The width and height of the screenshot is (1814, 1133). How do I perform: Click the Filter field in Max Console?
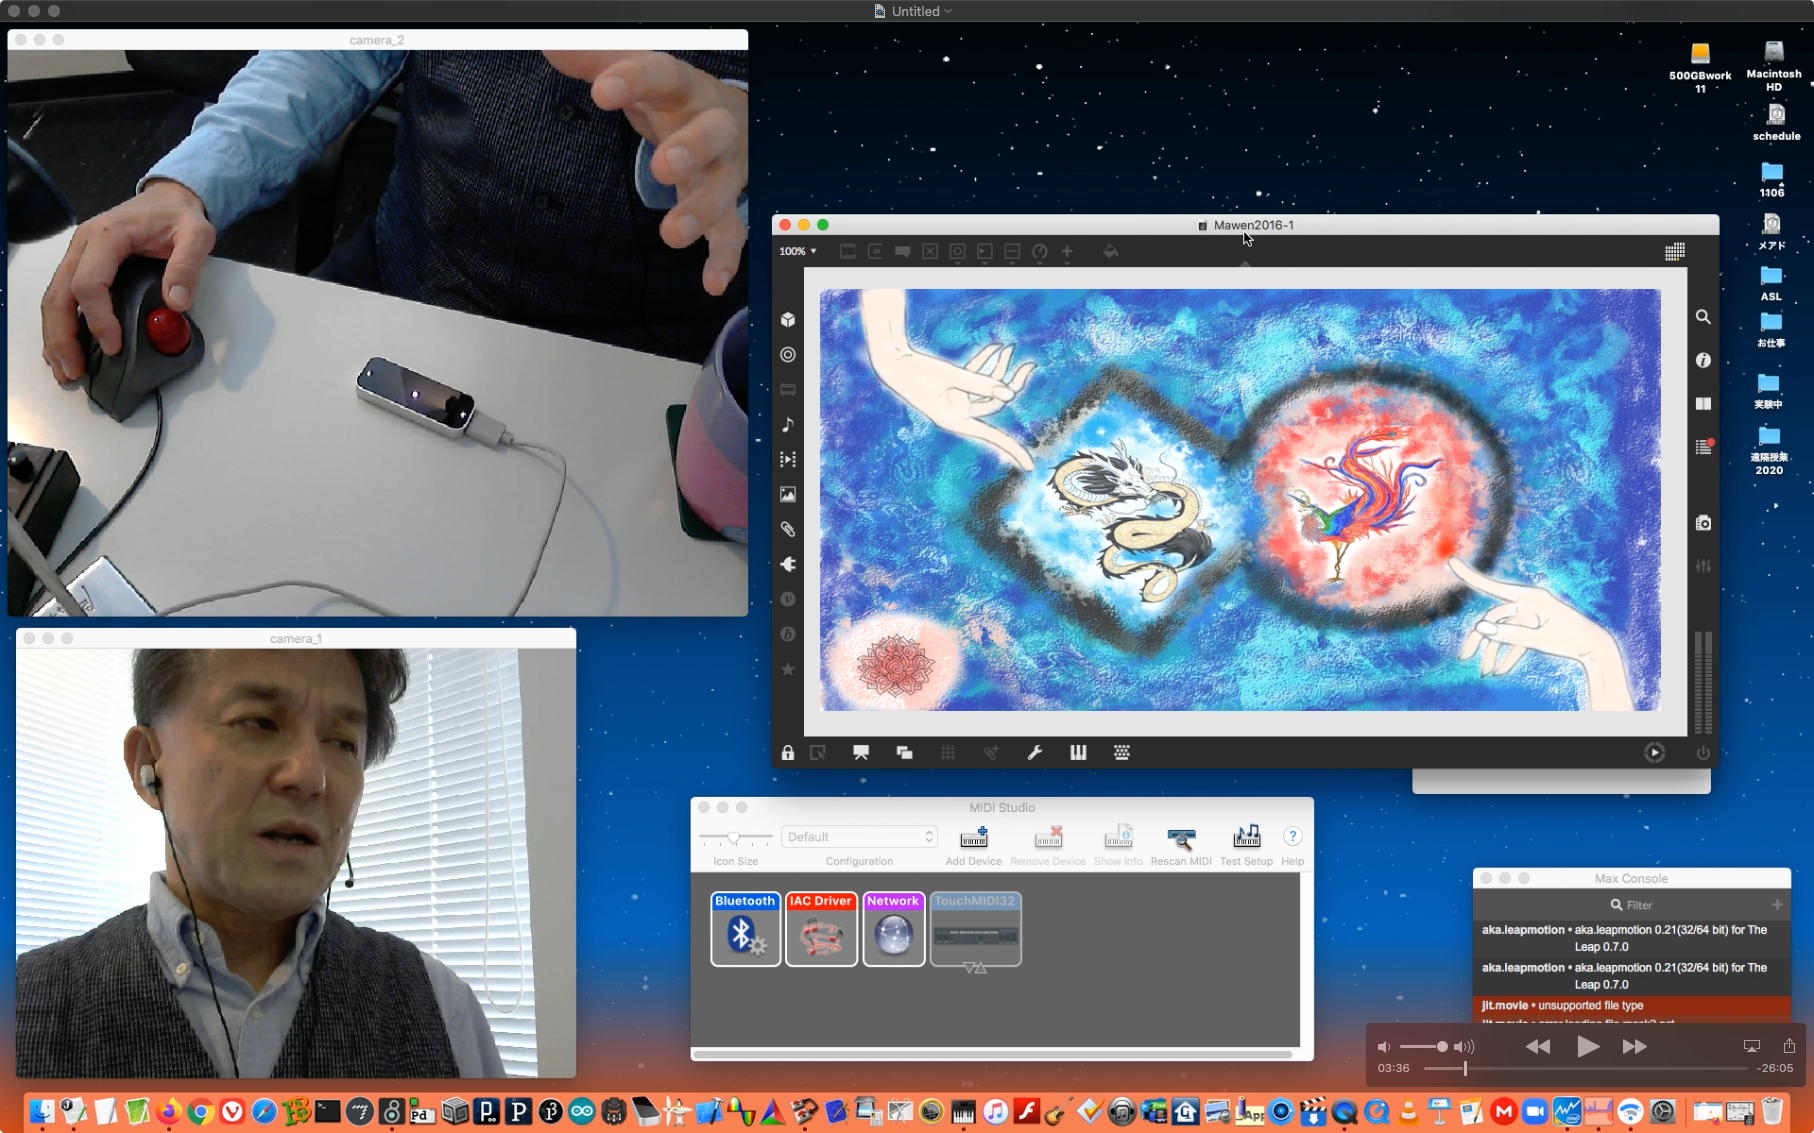coord(1631,905)
